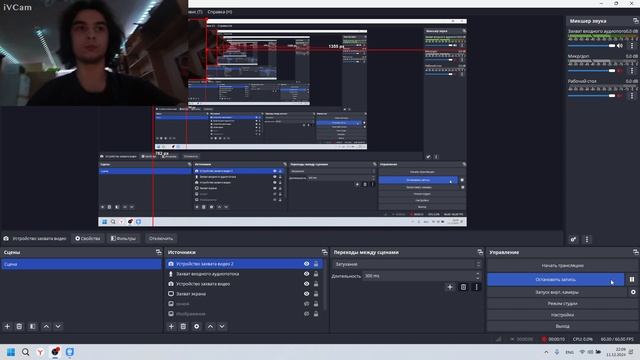Hide Захват экрана source
This screenshot has width=640, height=360.
pyautogui.click(x=307, y=294)
